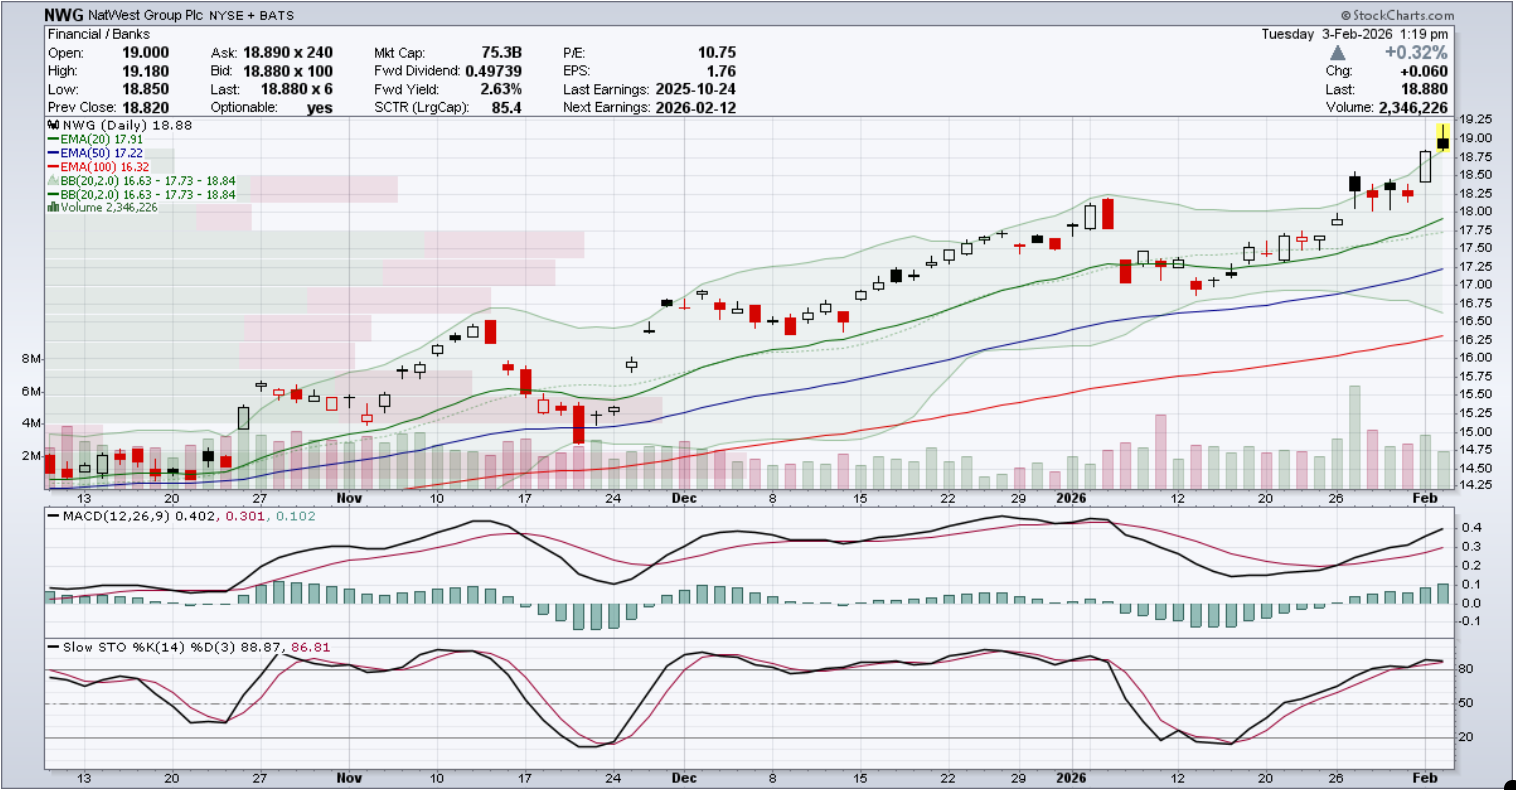This screenshot has width=1516, height=790.
Task: Click the 'EMA(100) 16.32' legend entry
Action: [x=107, y=168]
